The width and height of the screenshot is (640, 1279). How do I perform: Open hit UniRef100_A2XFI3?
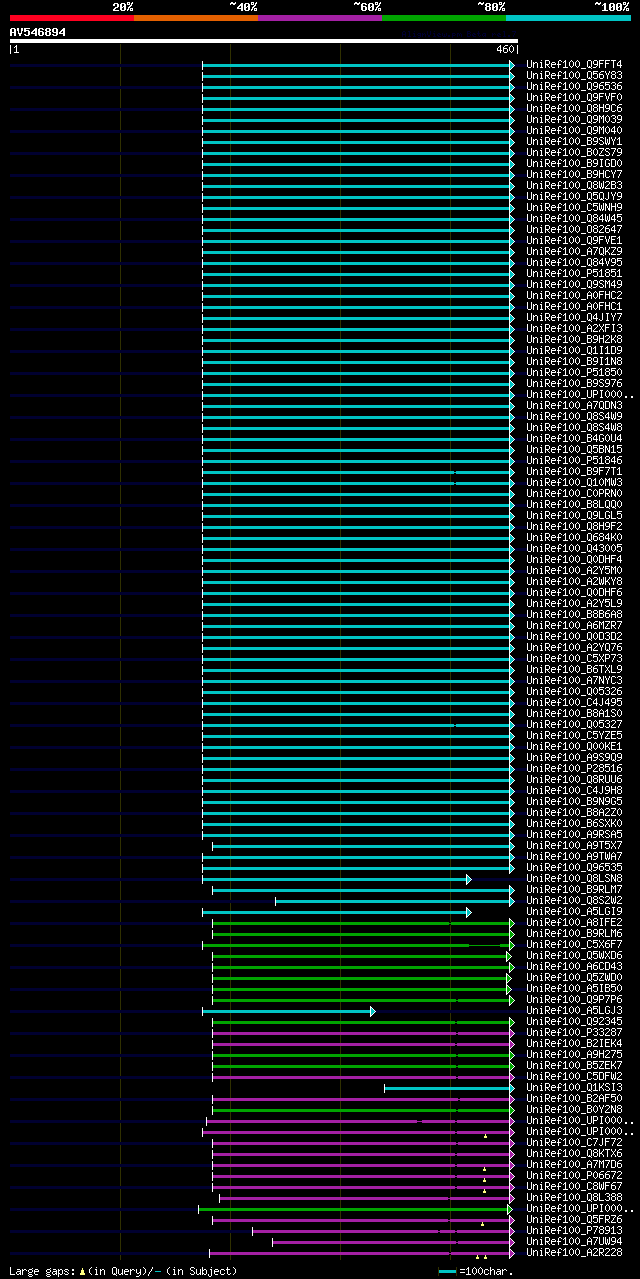click(x=574, y=328)
